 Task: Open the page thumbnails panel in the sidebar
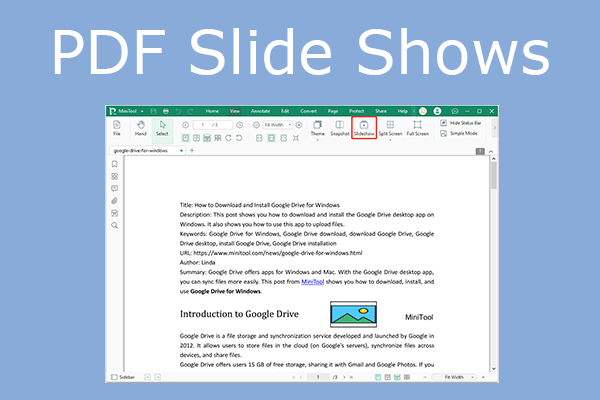click(114, 176)
